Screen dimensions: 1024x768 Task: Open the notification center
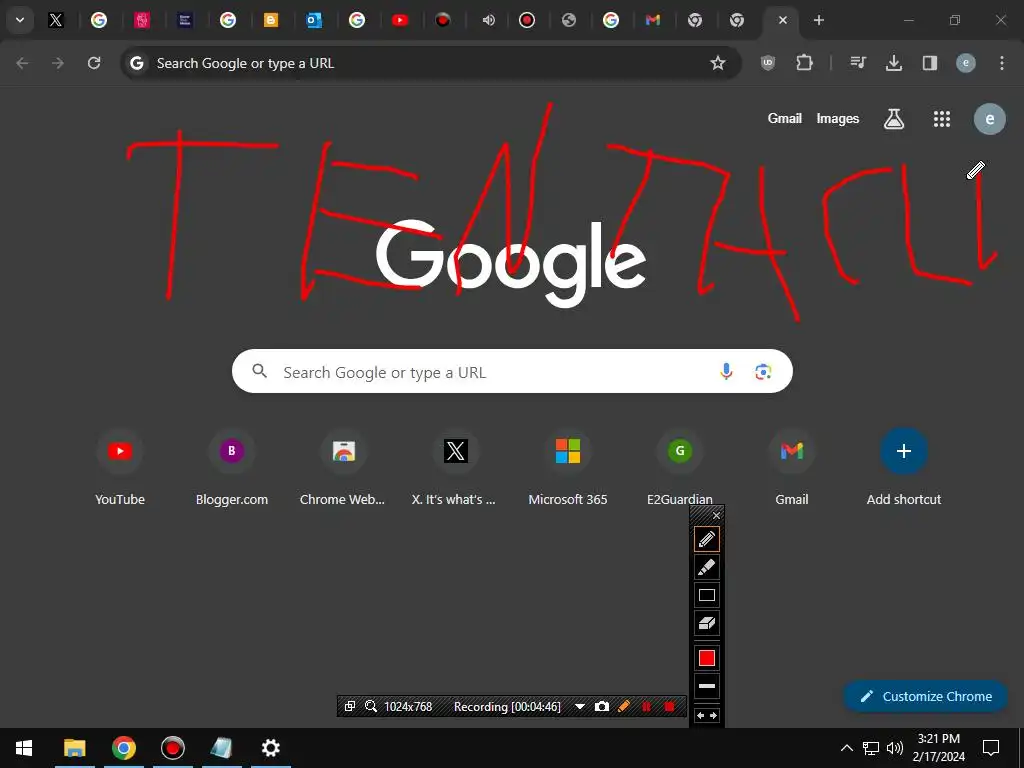coord(991,748)
